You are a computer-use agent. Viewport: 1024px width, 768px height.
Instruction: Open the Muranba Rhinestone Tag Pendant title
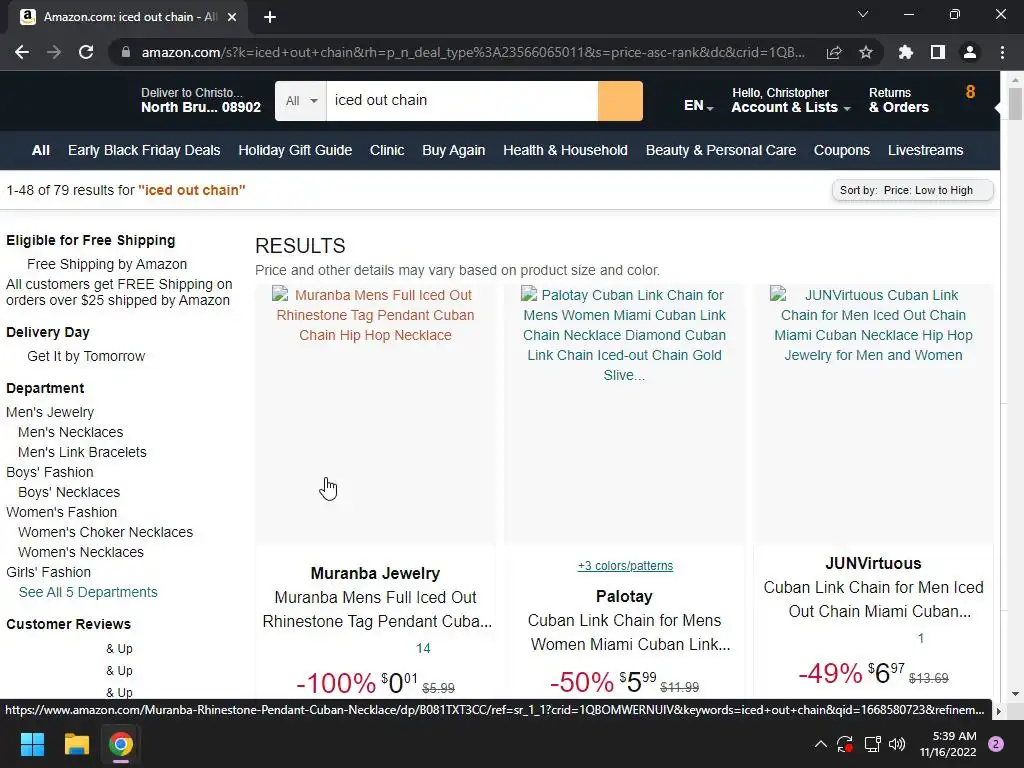tap(377, 609)
